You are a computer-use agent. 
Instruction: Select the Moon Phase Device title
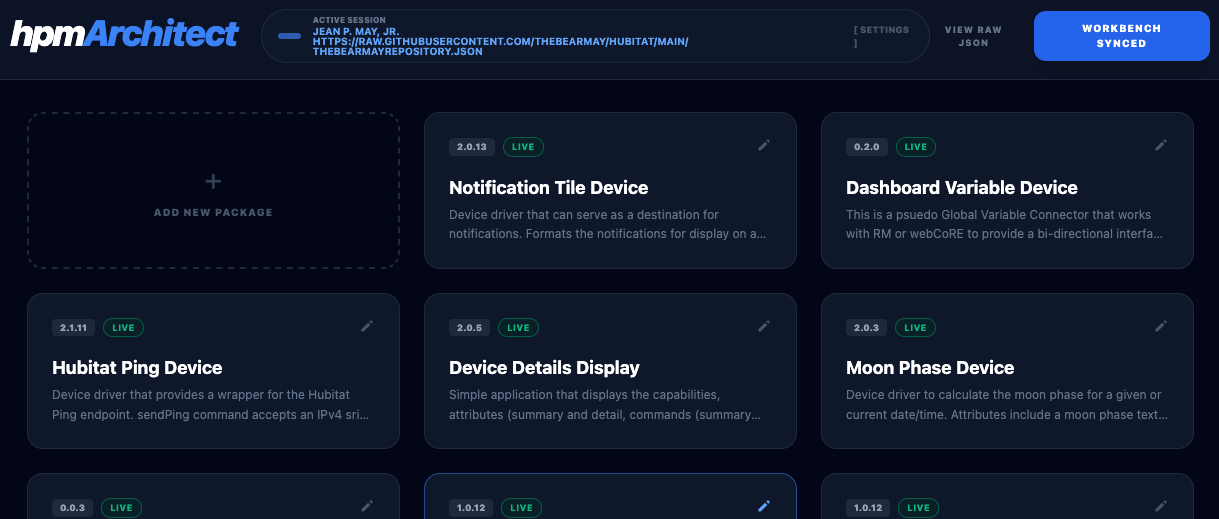tap(930, 368)
